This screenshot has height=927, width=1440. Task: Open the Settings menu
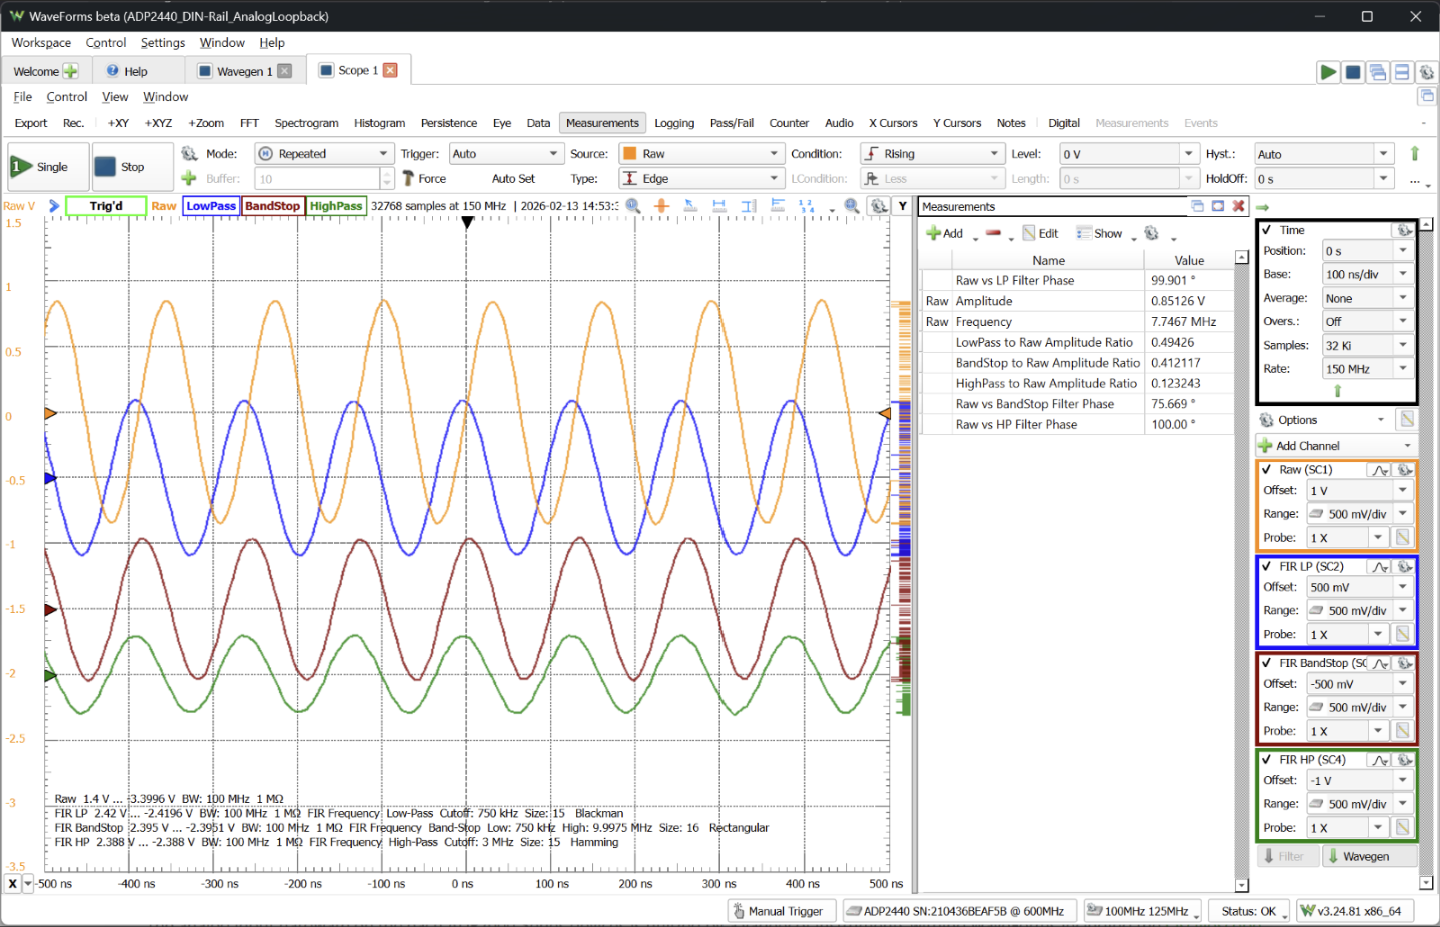click(163, 43)
